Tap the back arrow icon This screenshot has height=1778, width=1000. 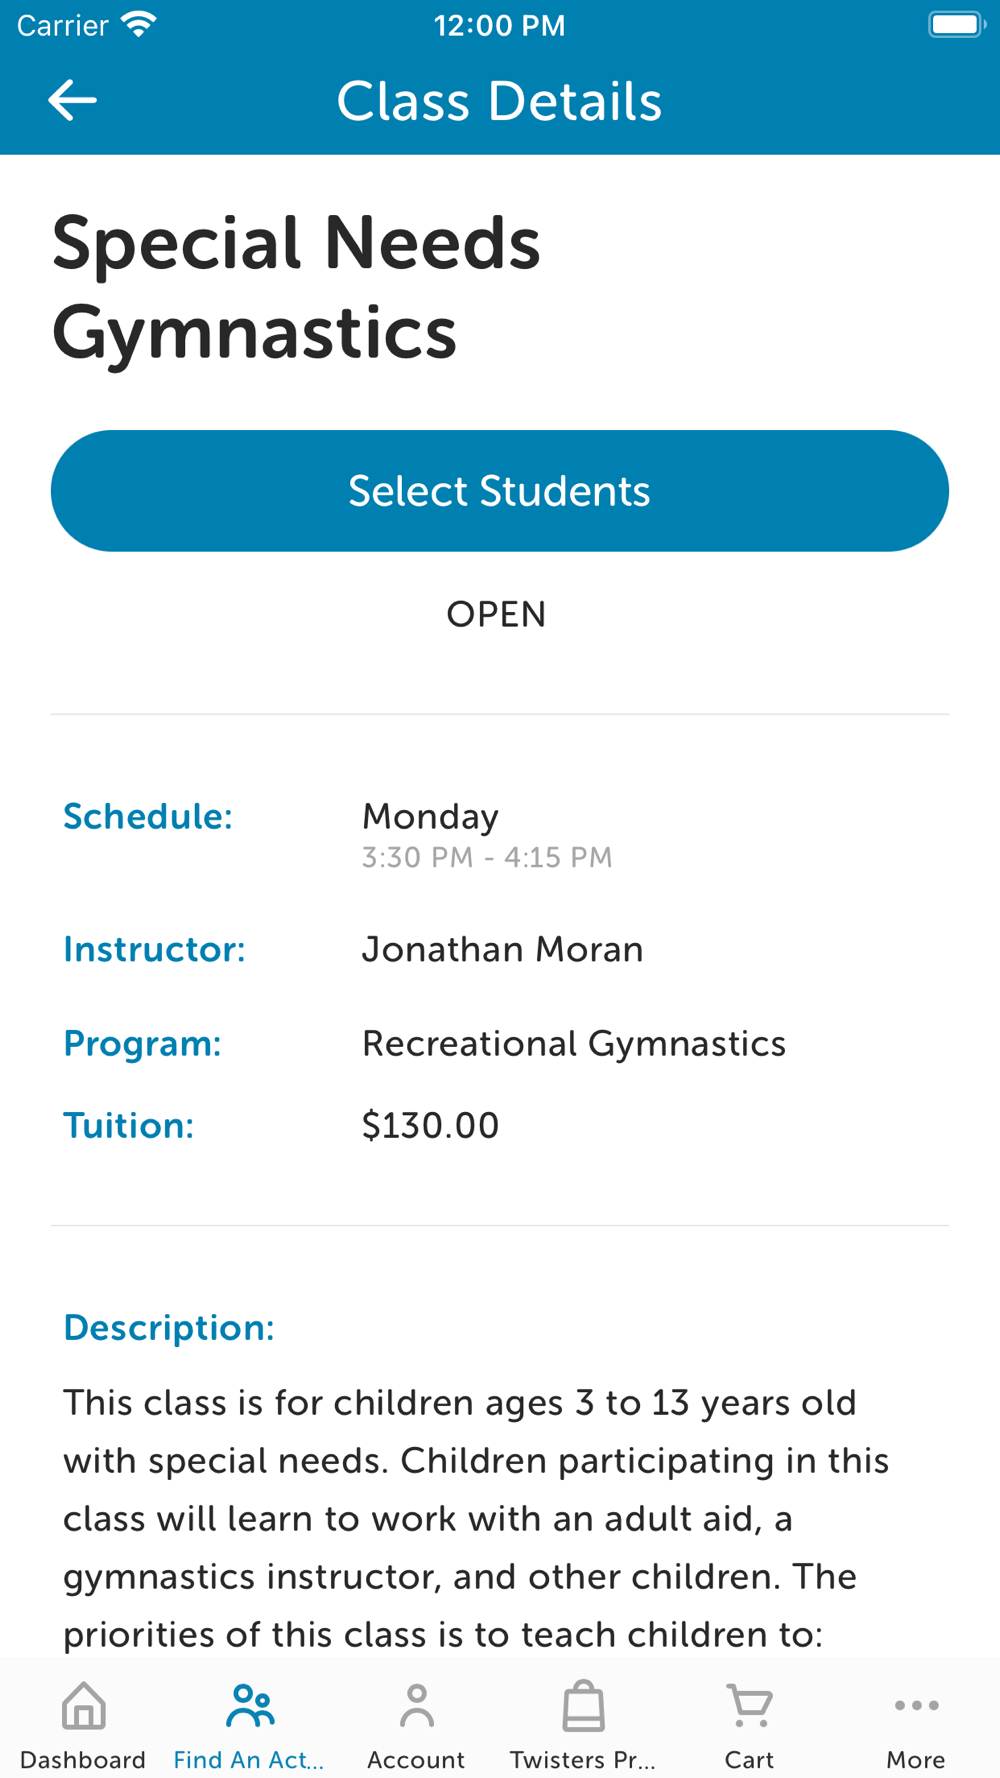pos(72,101)
